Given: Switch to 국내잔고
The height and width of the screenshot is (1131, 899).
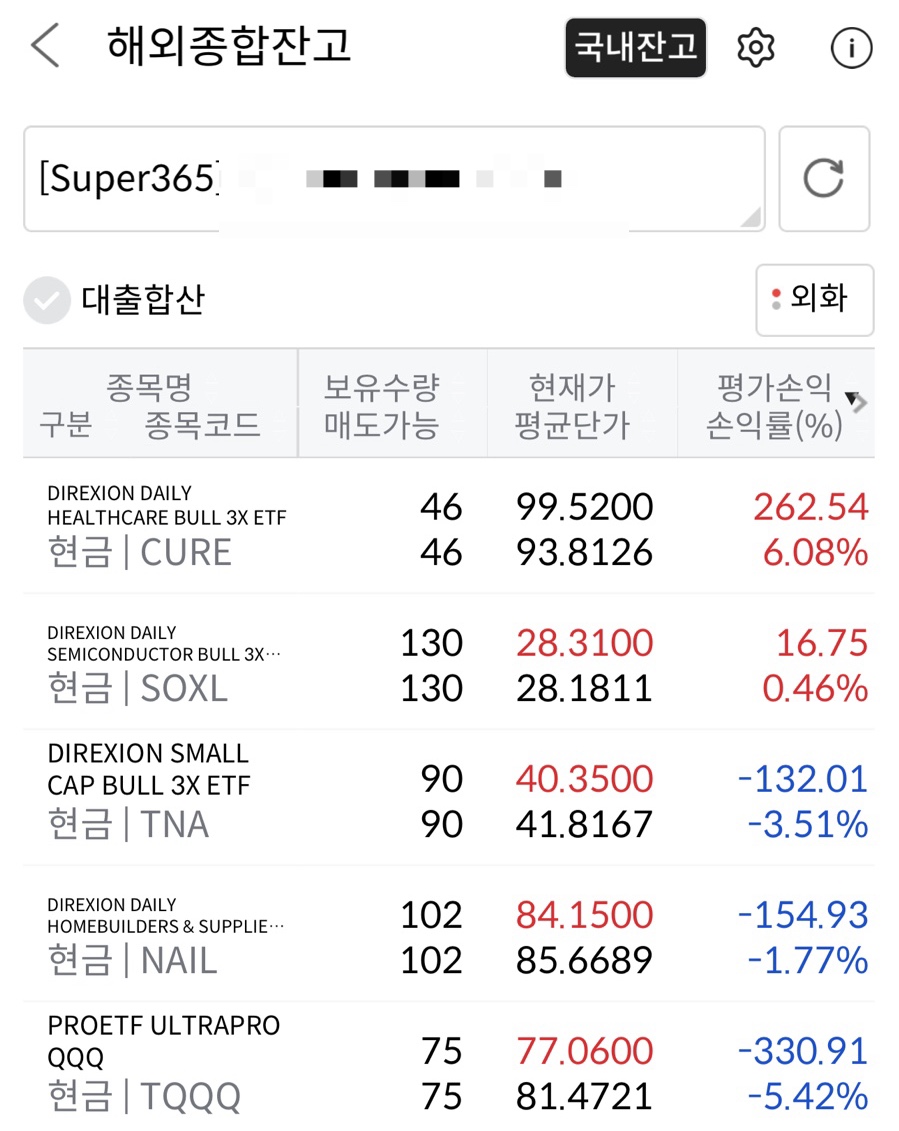Looking at the screenshot, I should point(635,48).
